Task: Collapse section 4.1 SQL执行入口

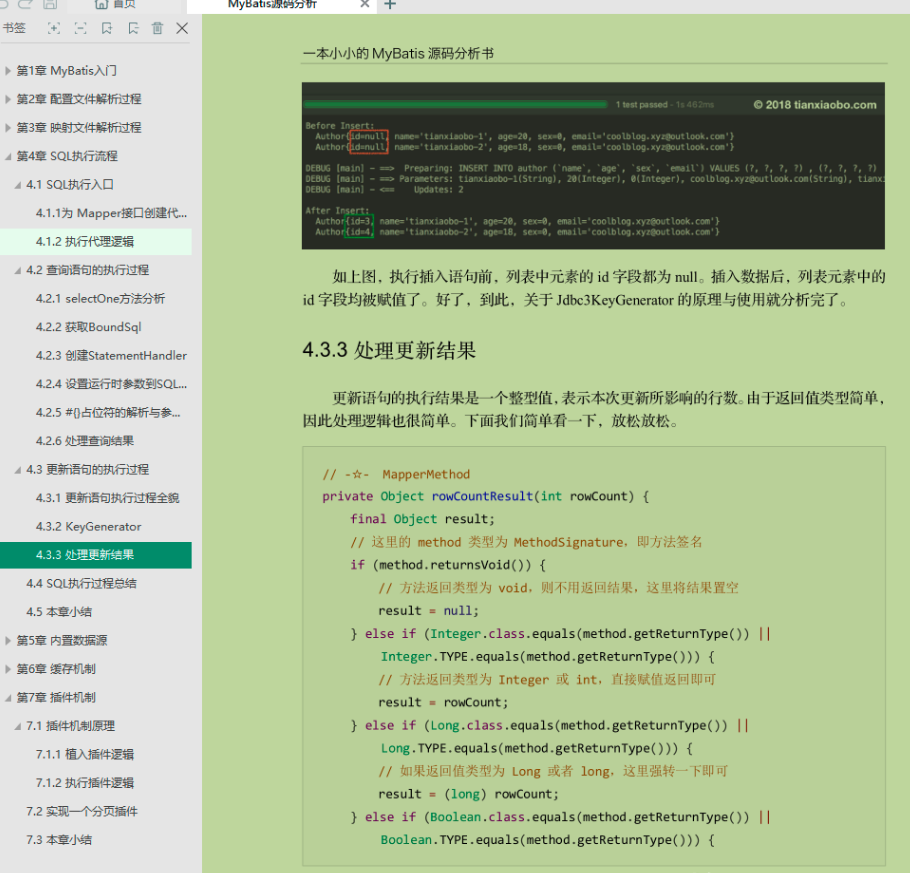Action: point(17,185)
